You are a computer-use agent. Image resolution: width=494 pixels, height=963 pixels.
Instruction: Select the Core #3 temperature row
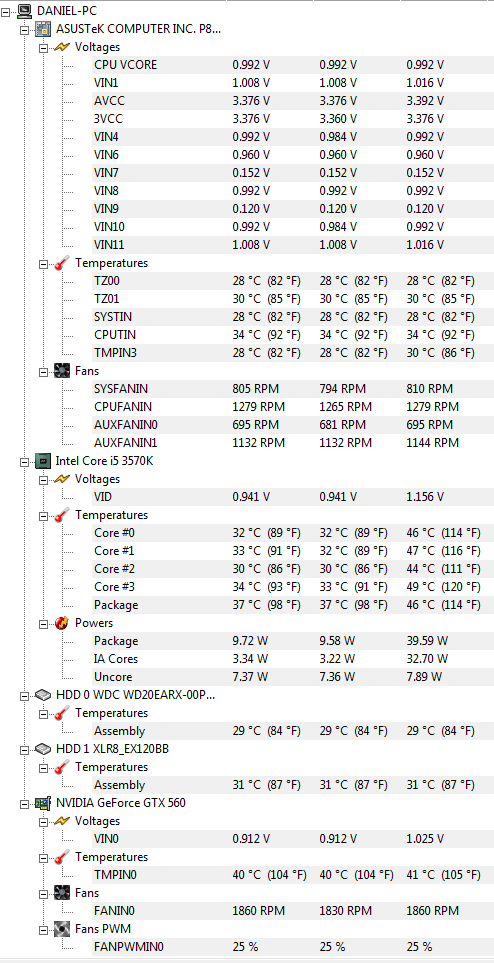tap(292, 587)
